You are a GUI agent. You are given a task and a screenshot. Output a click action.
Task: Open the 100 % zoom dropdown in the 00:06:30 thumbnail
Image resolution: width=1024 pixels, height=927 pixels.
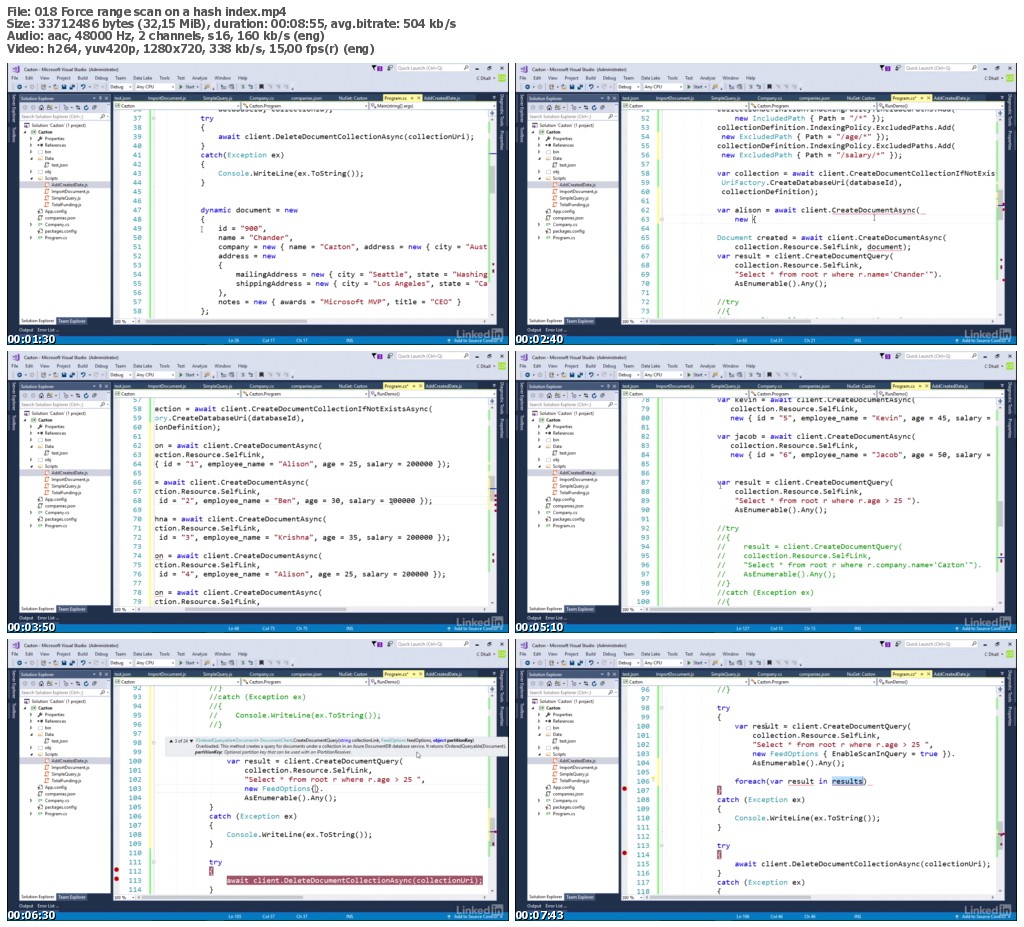[124, 898]
